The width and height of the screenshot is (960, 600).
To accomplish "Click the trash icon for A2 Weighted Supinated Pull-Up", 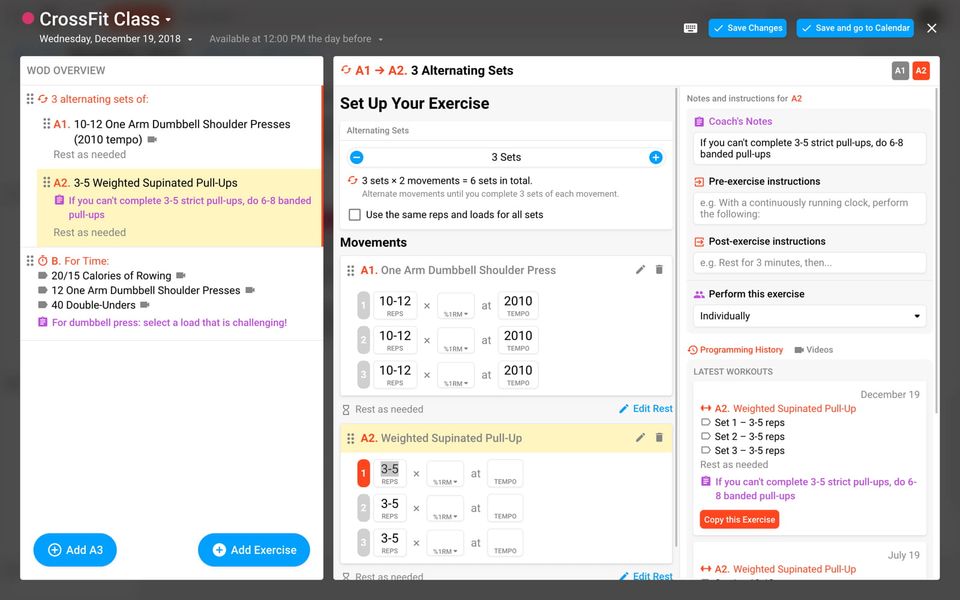I will 659,437.
